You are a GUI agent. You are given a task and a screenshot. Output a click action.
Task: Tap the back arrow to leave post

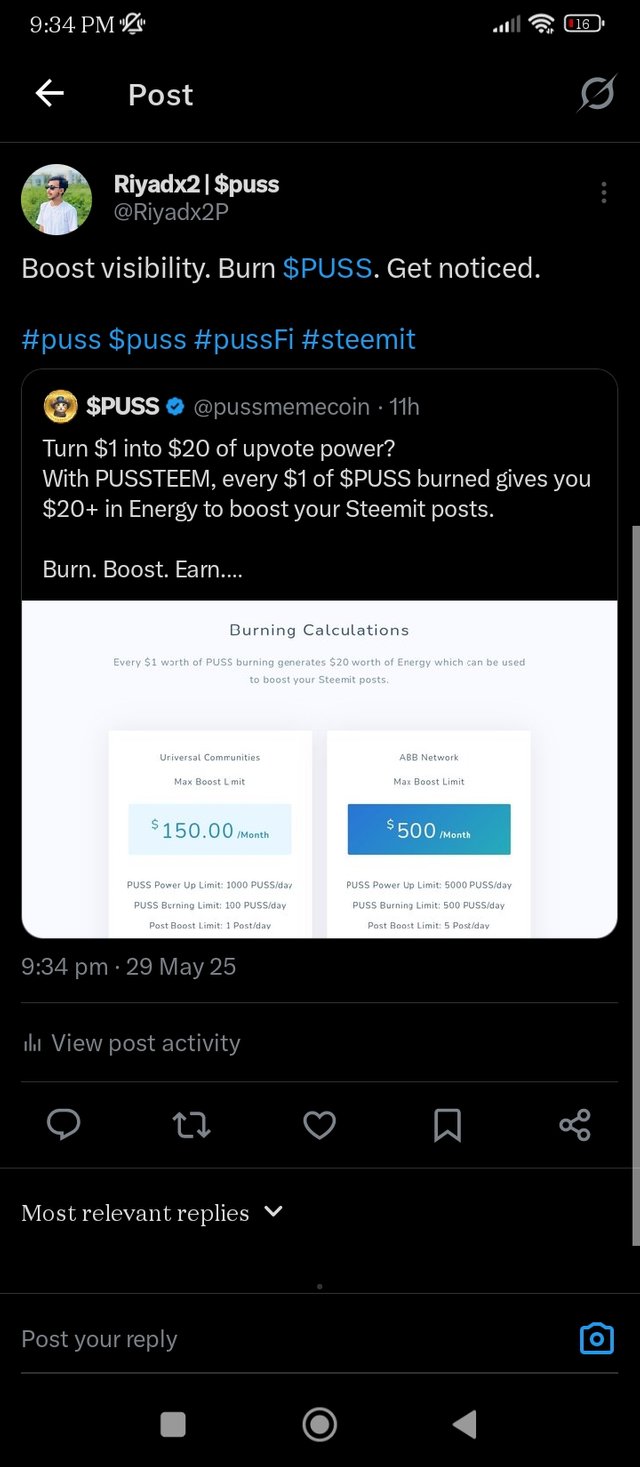[x=49, y=94]
